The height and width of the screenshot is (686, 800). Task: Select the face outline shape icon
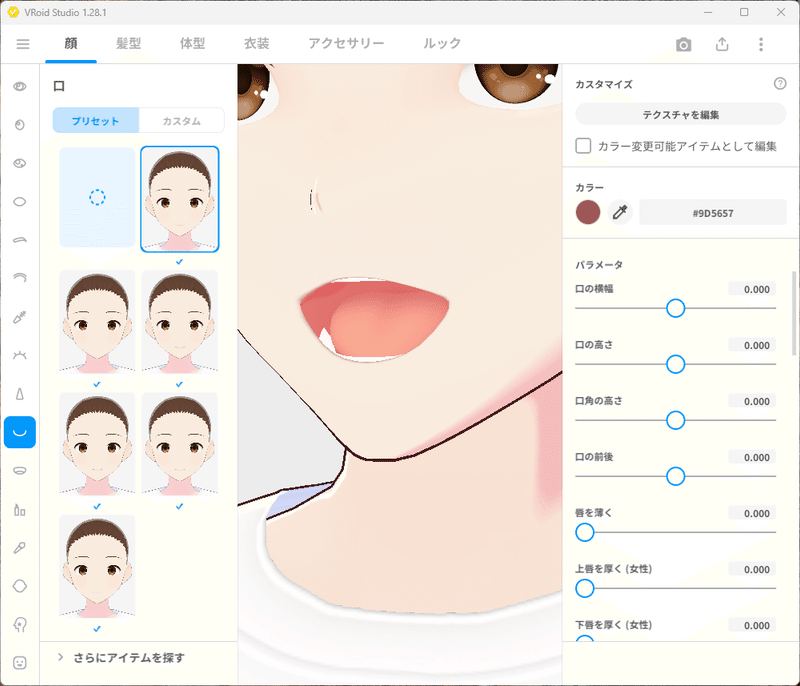click(x=20, y=586)
